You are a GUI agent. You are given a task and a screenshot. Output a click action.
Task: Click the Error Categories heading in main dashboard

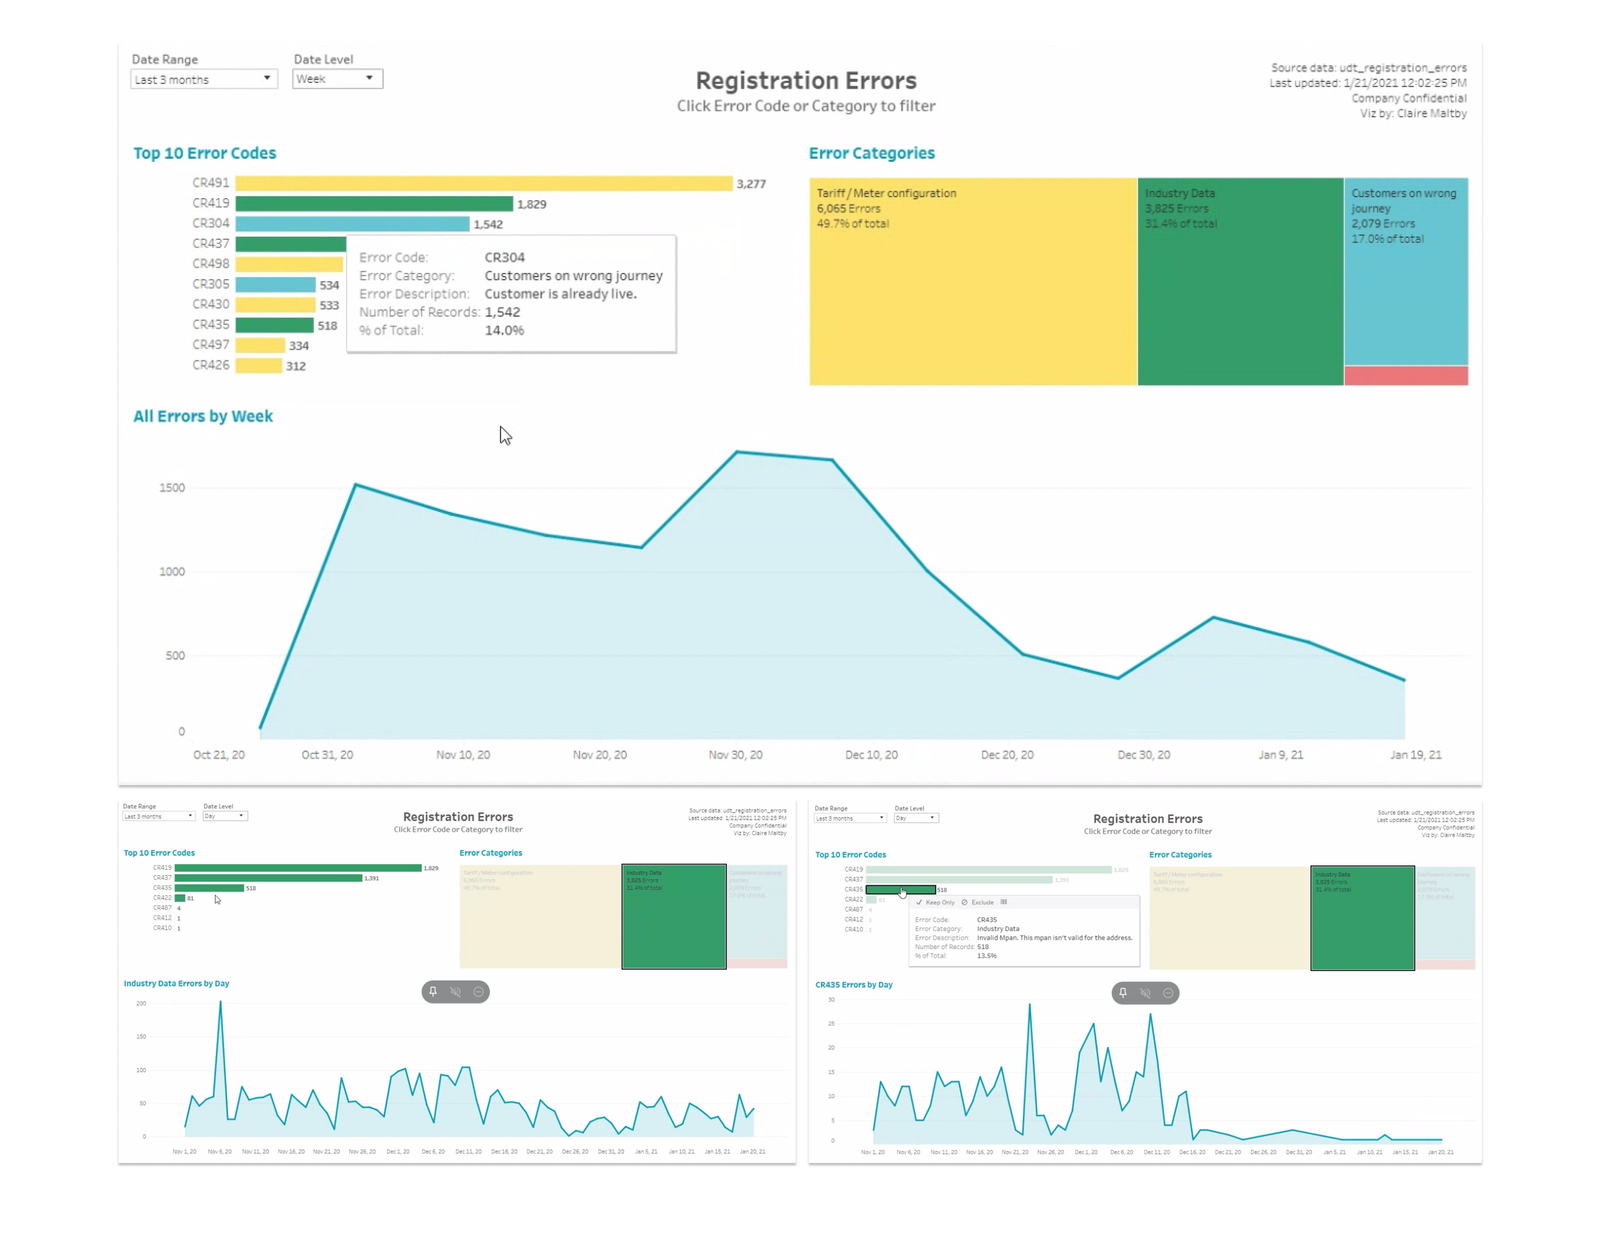(872, 153)
